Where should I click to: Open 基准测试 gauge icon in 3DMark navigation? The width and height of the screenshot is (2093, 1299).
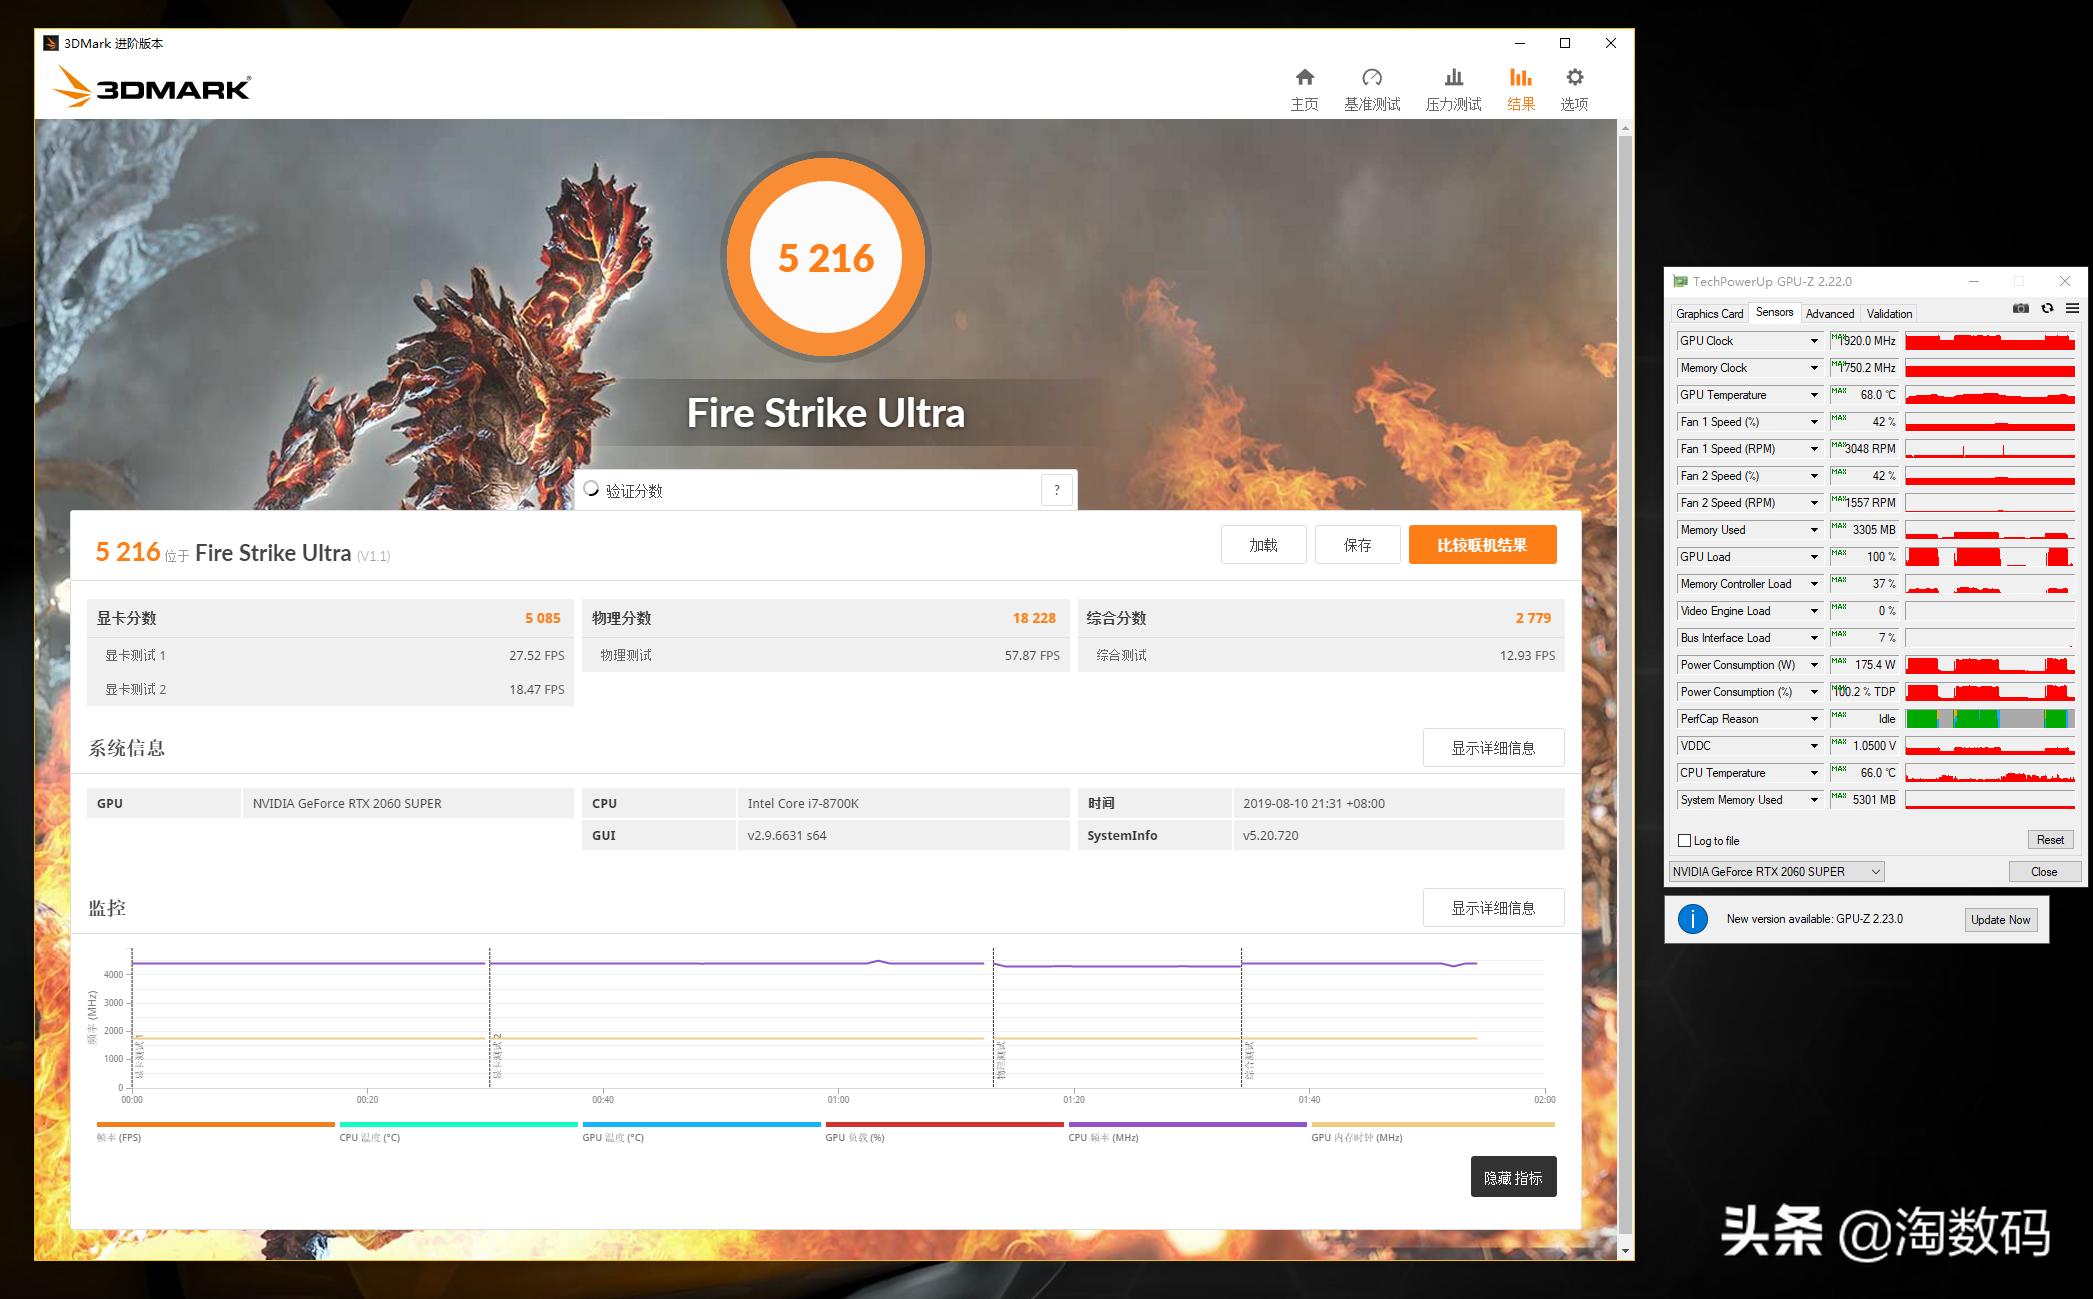click(x=1374, y=77)
